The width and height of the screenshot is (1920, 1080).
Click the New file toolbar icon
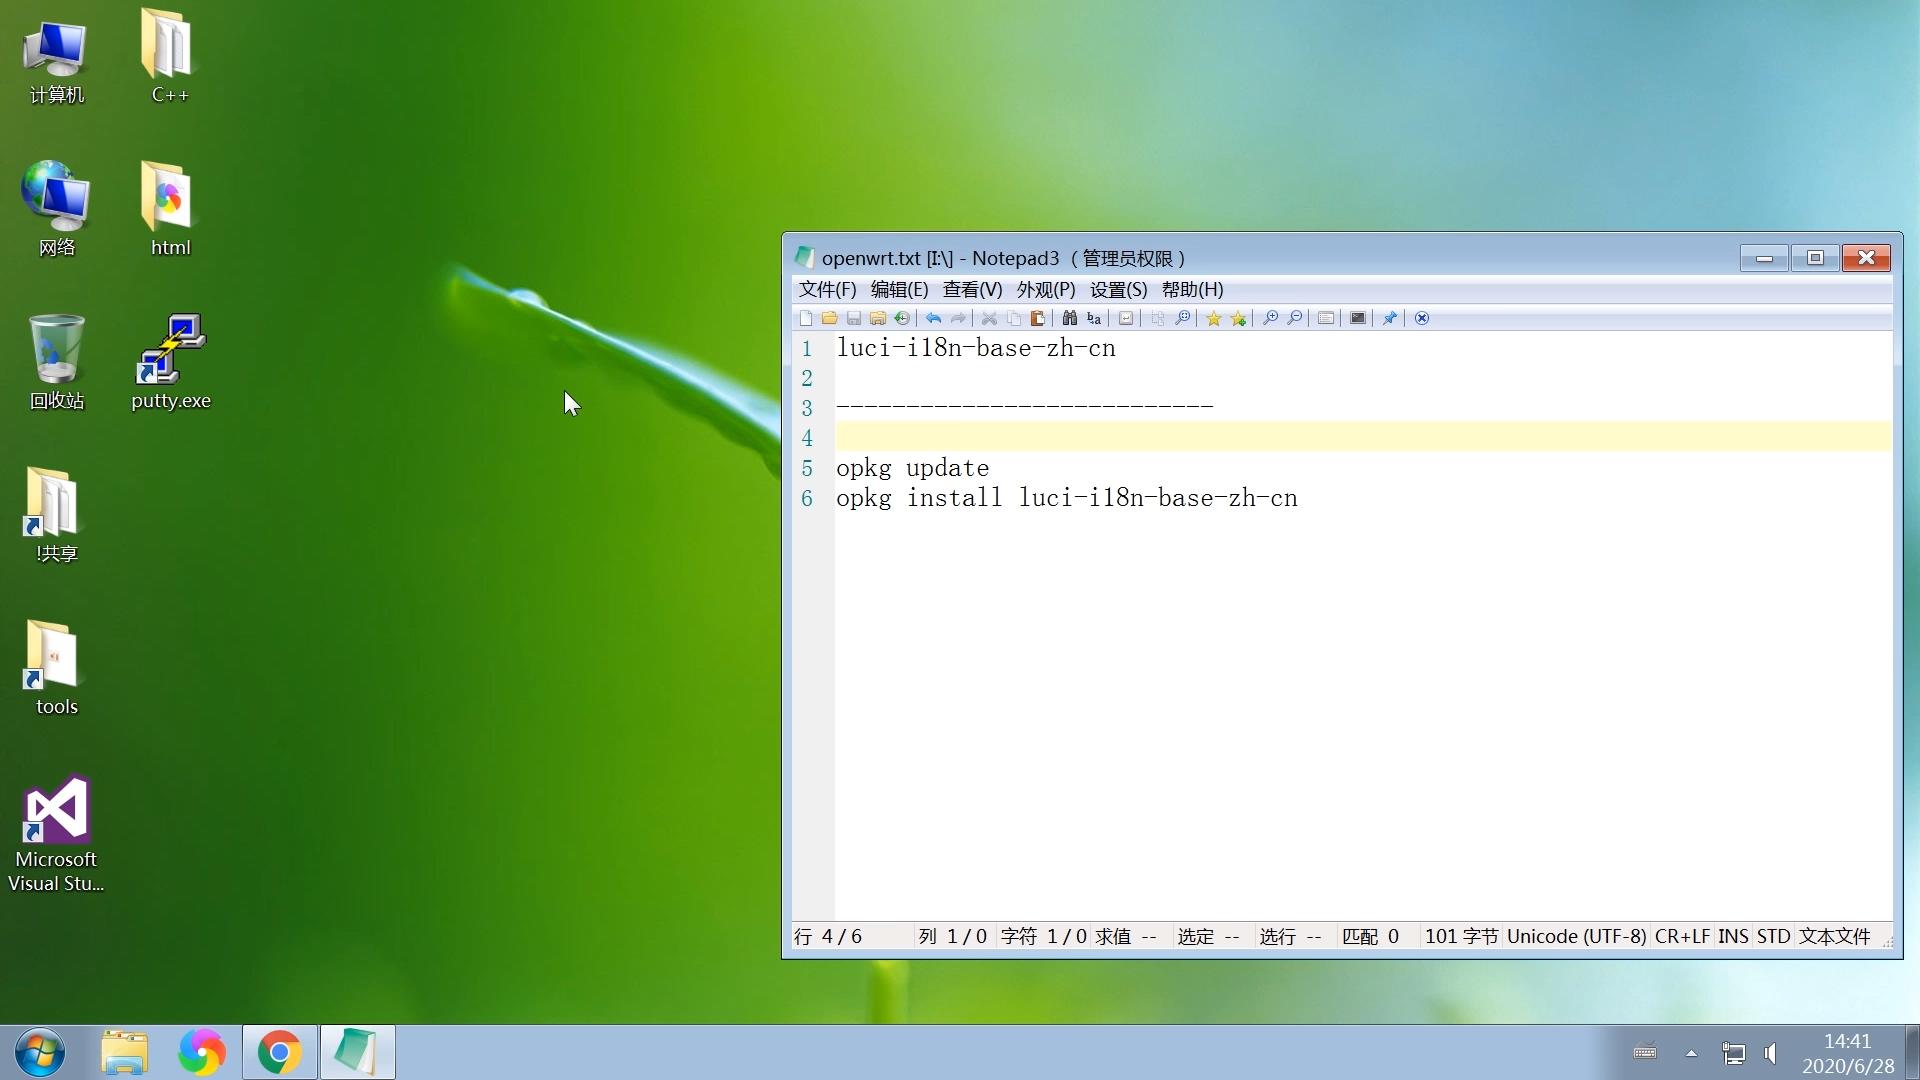pos(806,318)
